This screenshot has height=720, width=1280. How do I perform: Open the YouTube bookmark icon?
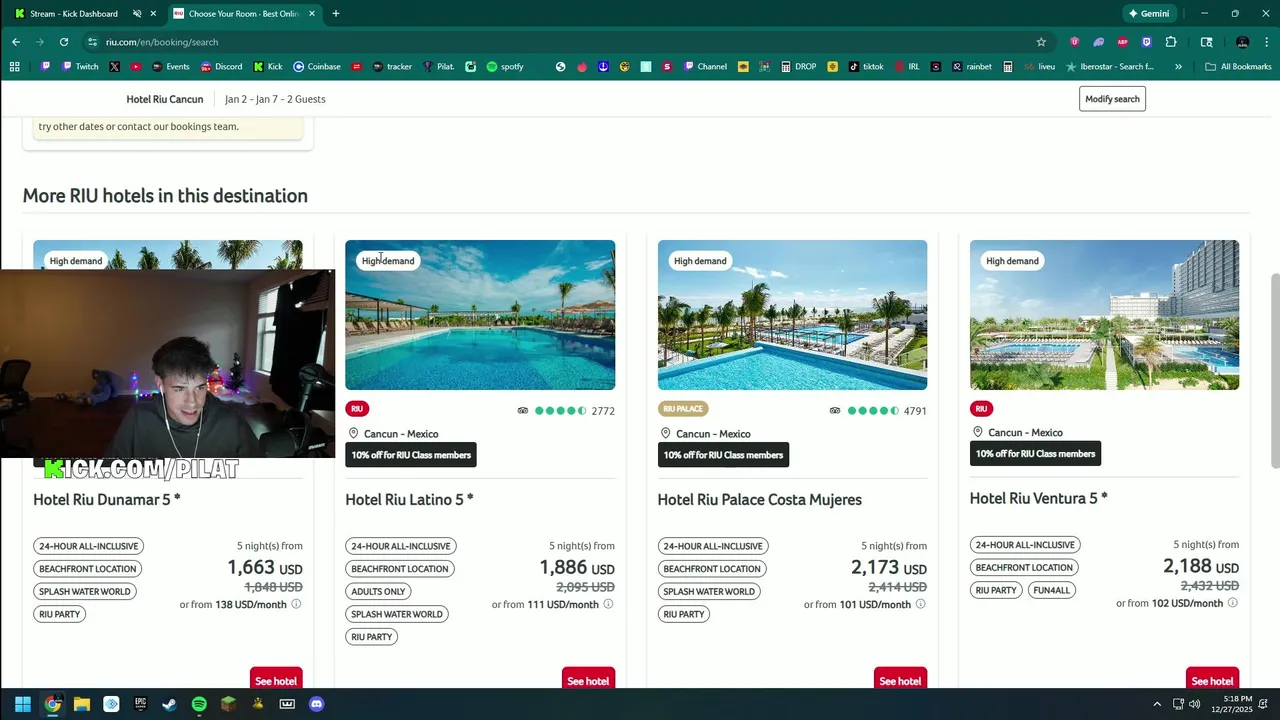(x=136, y=67)
